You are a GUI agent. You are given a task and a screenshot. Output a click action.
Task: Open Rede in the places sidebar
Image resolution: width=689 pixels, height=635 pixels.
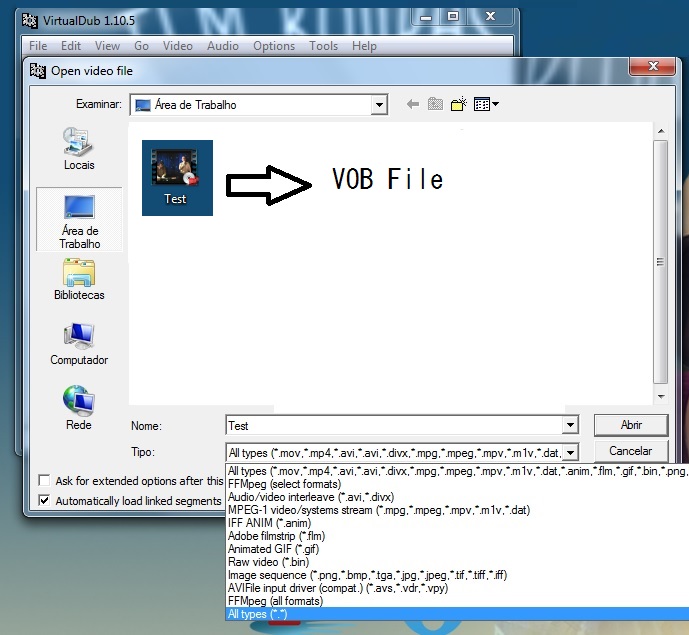[x=79, y=408]
